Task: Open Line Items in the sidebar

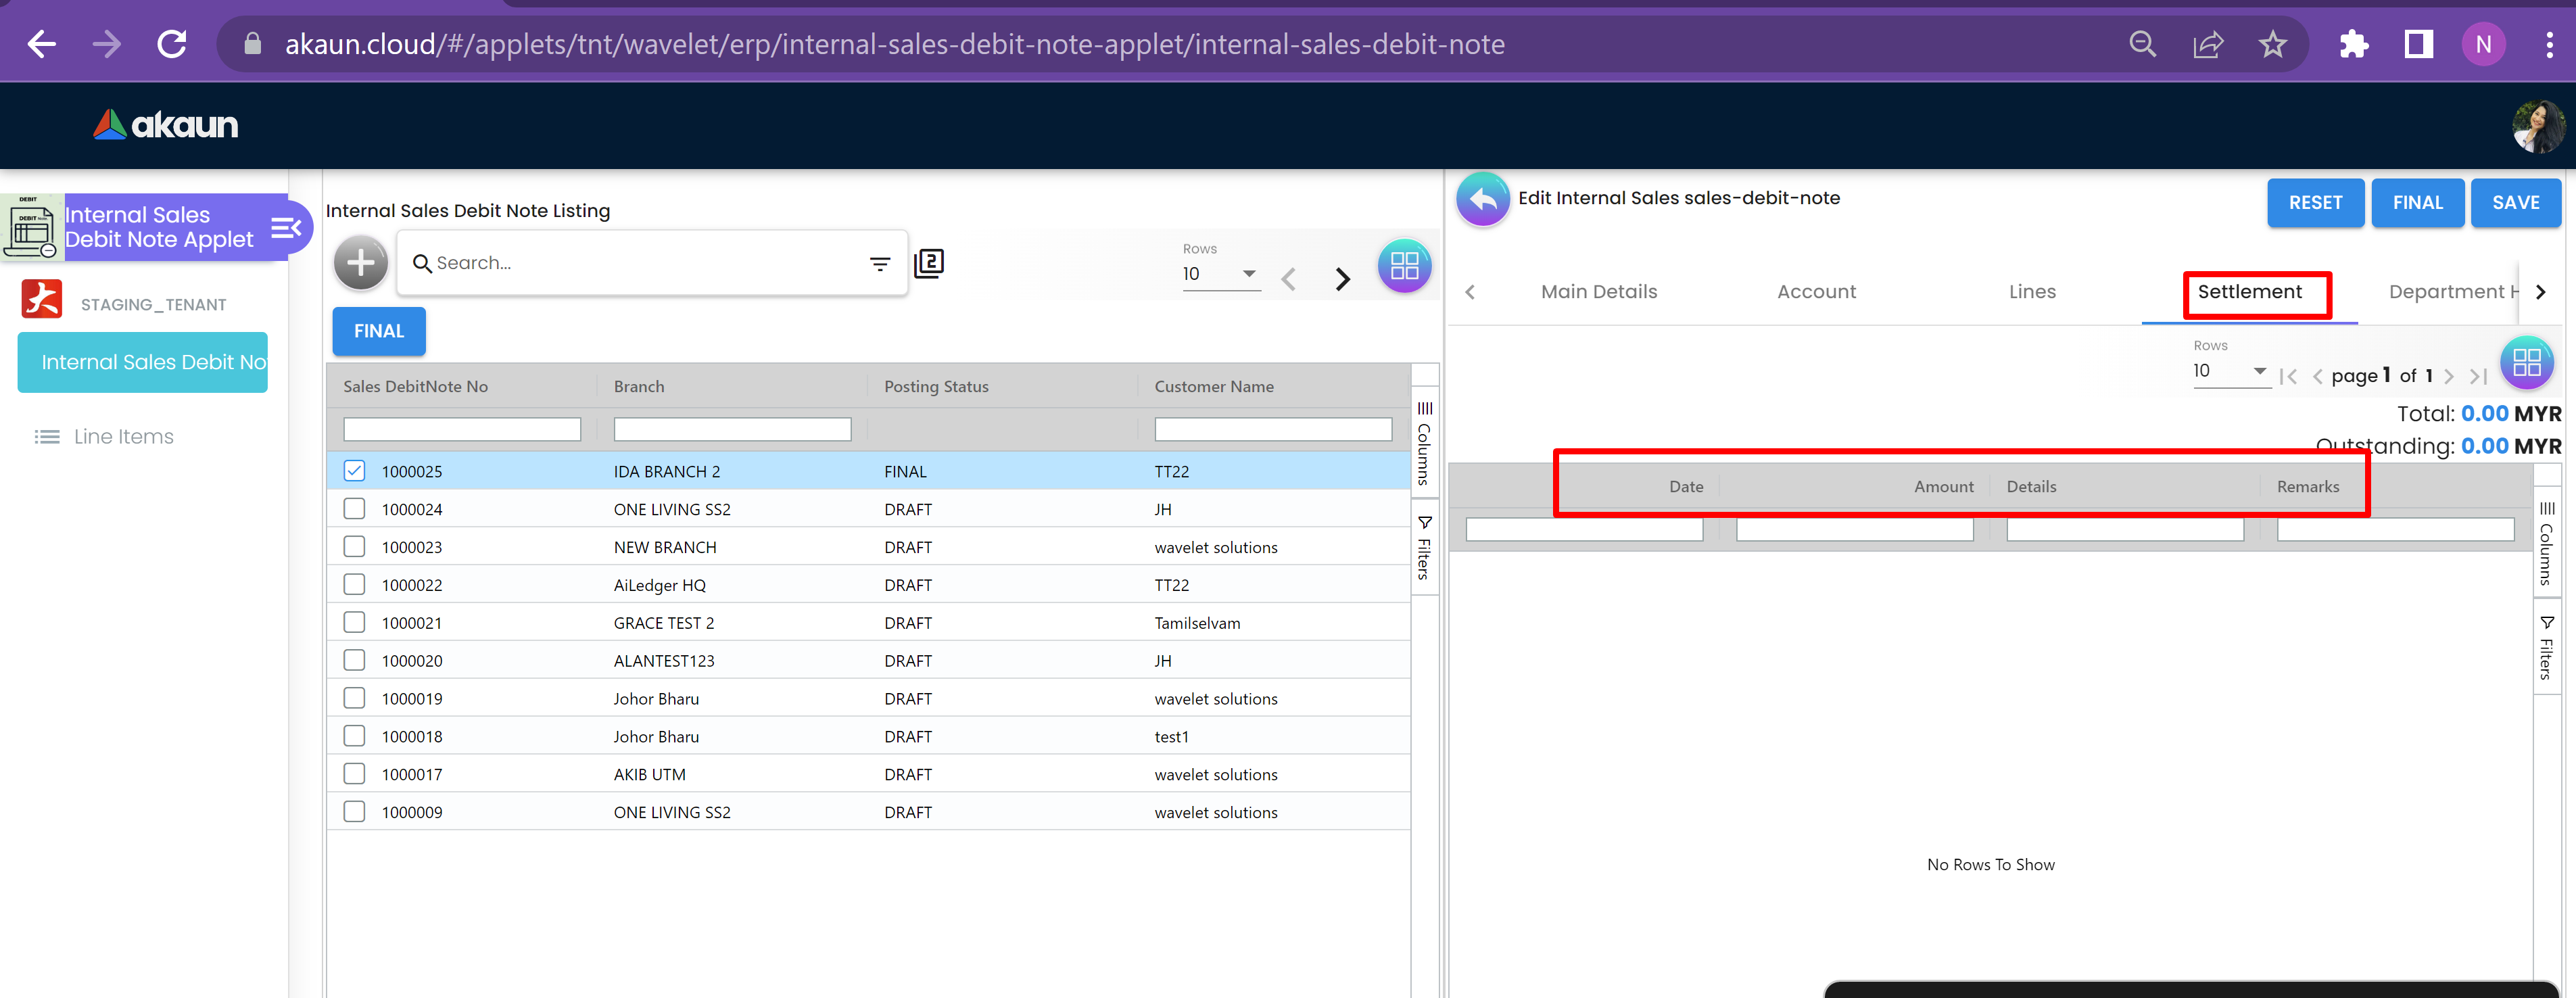Action: click(123, 437)
